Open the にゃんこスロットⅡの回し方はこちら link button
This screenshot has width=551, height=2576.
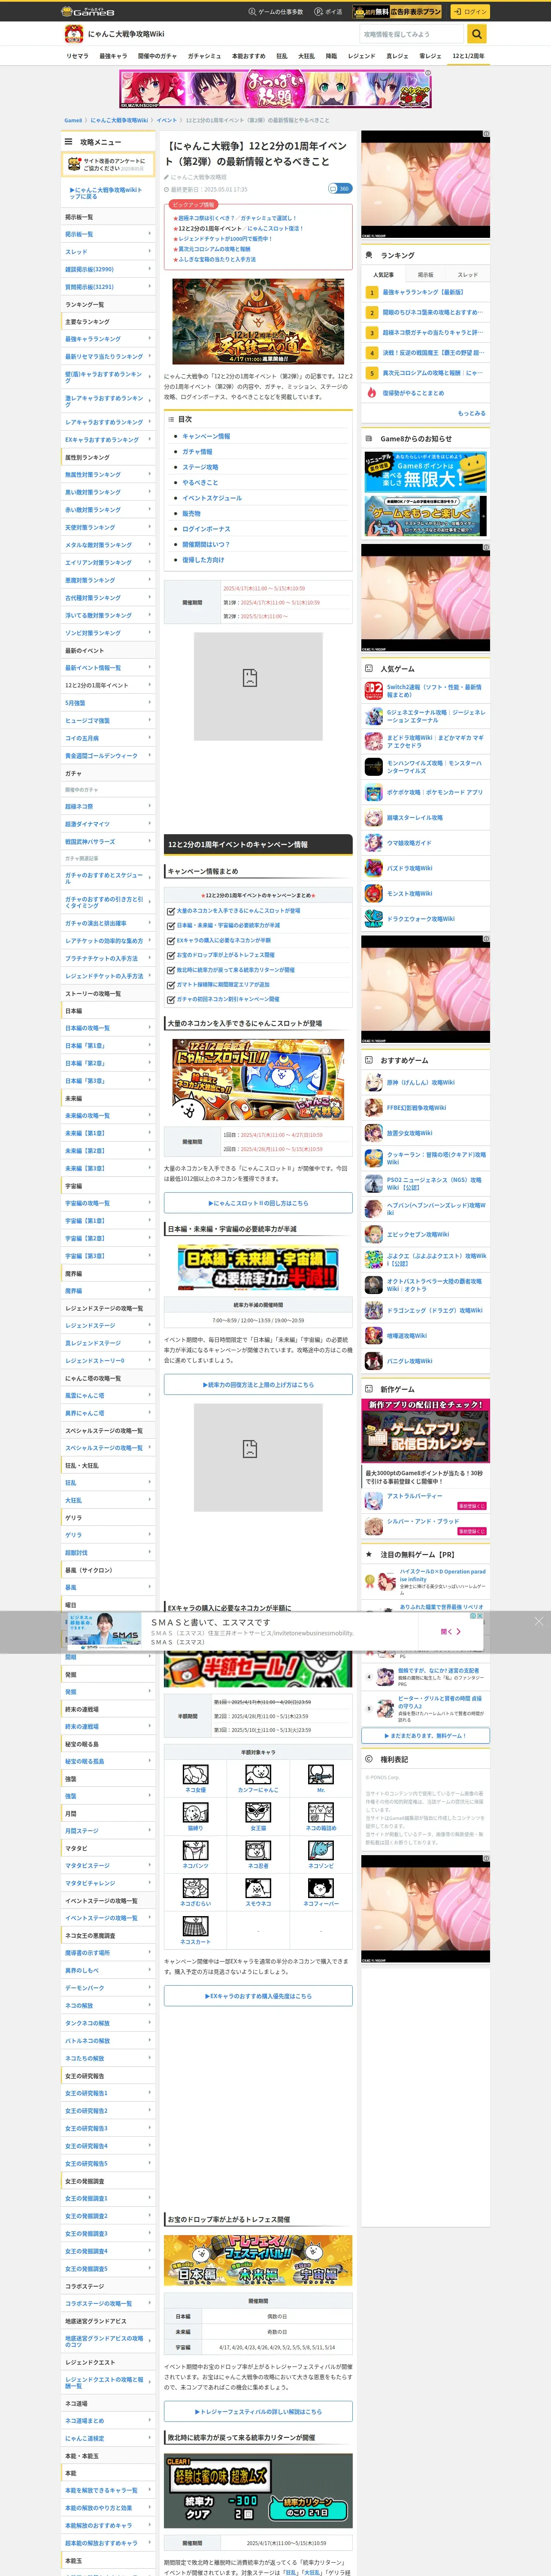click(258, 1203)
